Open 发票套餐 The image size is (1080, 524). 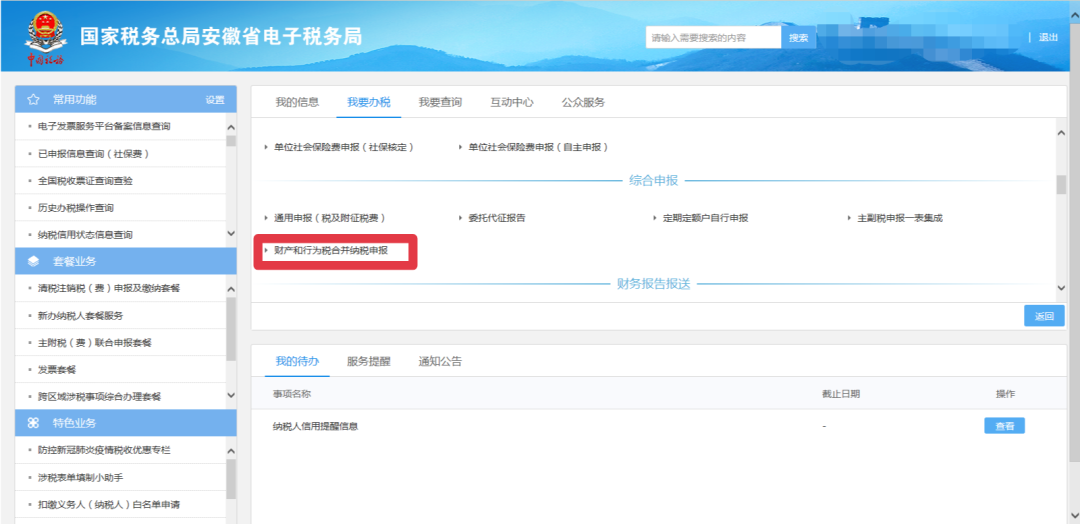tap(57, 370)
